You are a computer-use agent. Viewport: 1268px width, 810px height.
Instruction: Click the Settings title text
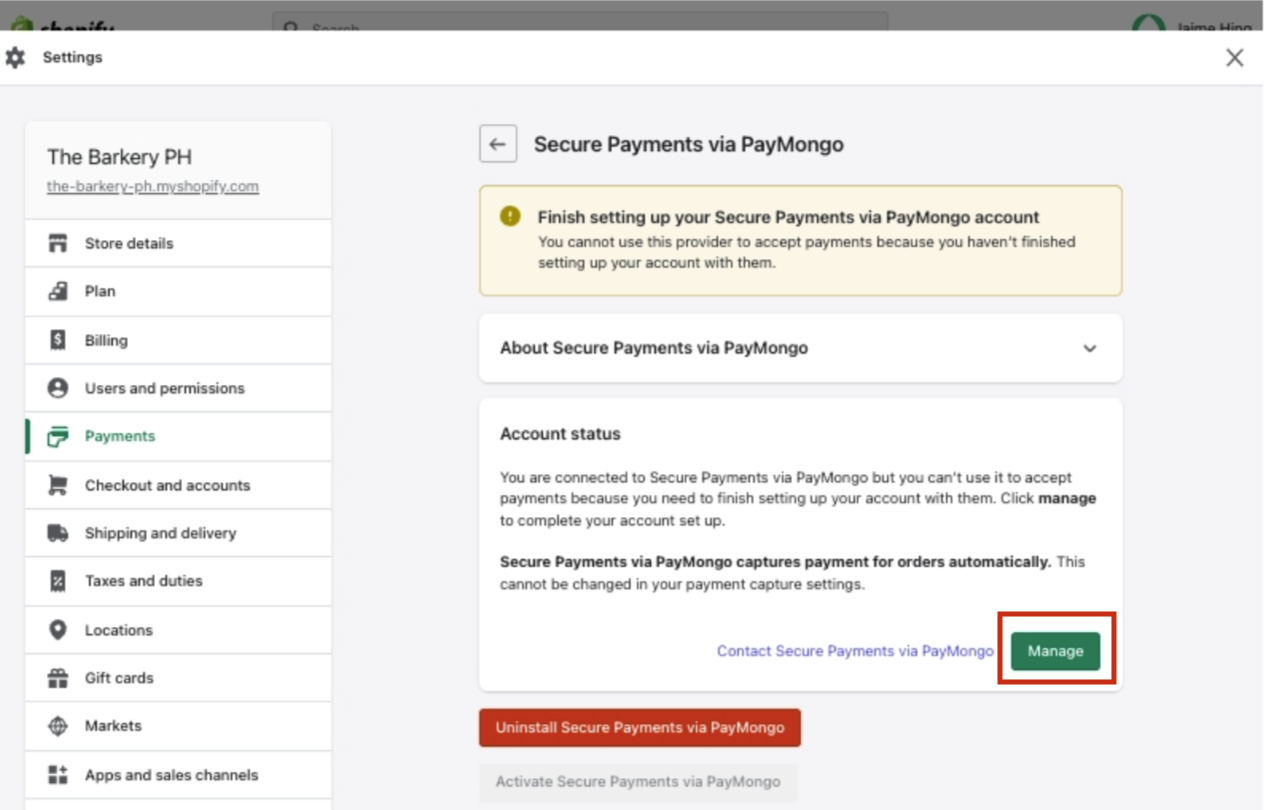[x=72, y=57]
